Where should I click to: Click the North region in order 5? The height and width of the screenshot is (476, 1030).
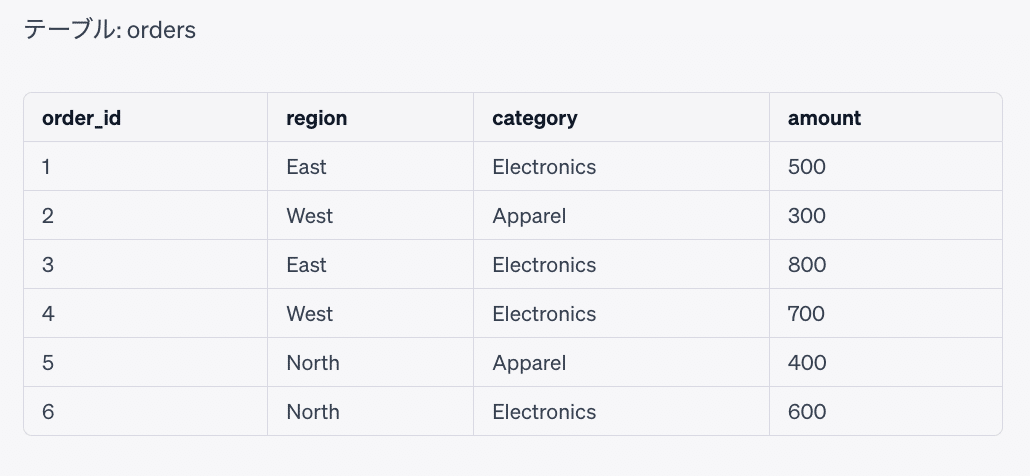312,363
